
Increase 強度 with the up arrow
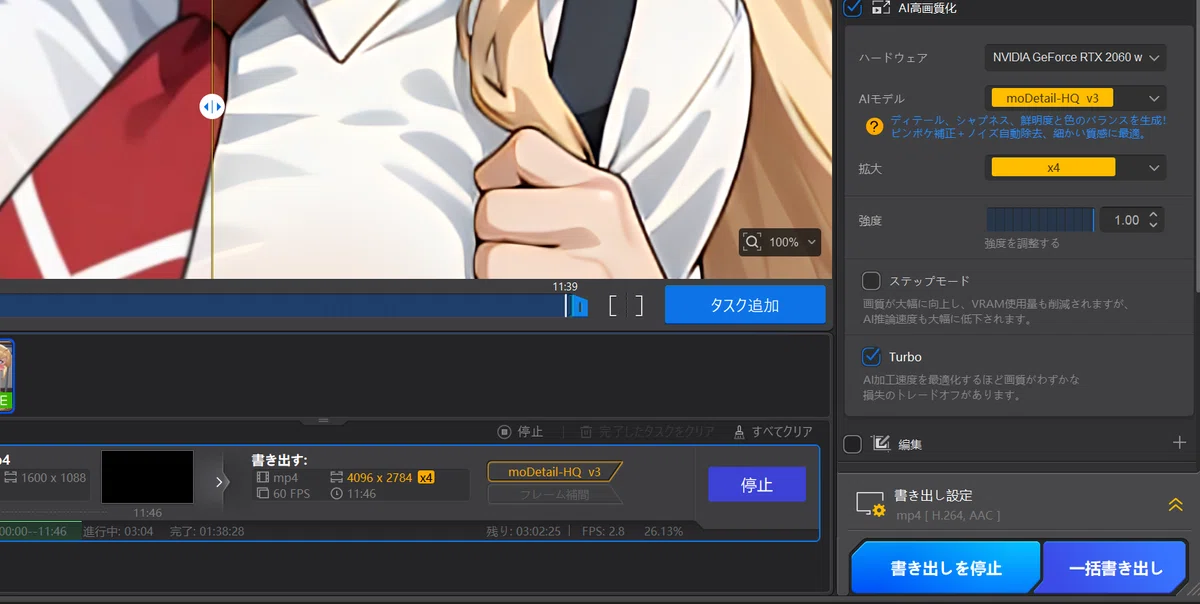pos(1154,214)
